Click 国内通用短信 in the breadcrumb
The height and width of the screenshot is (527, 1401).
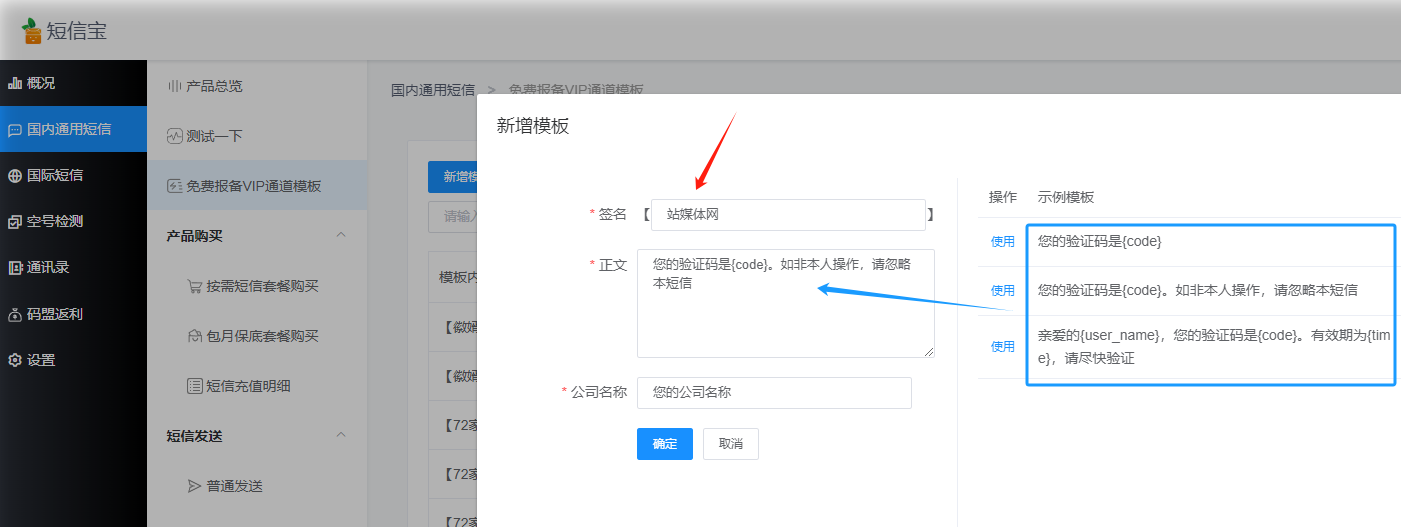tap(433, 90)
